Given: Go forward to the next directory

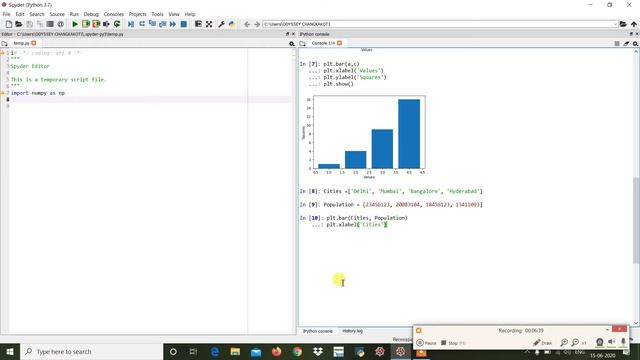Looking at the screenshot, I should click(x=257, y=24).
